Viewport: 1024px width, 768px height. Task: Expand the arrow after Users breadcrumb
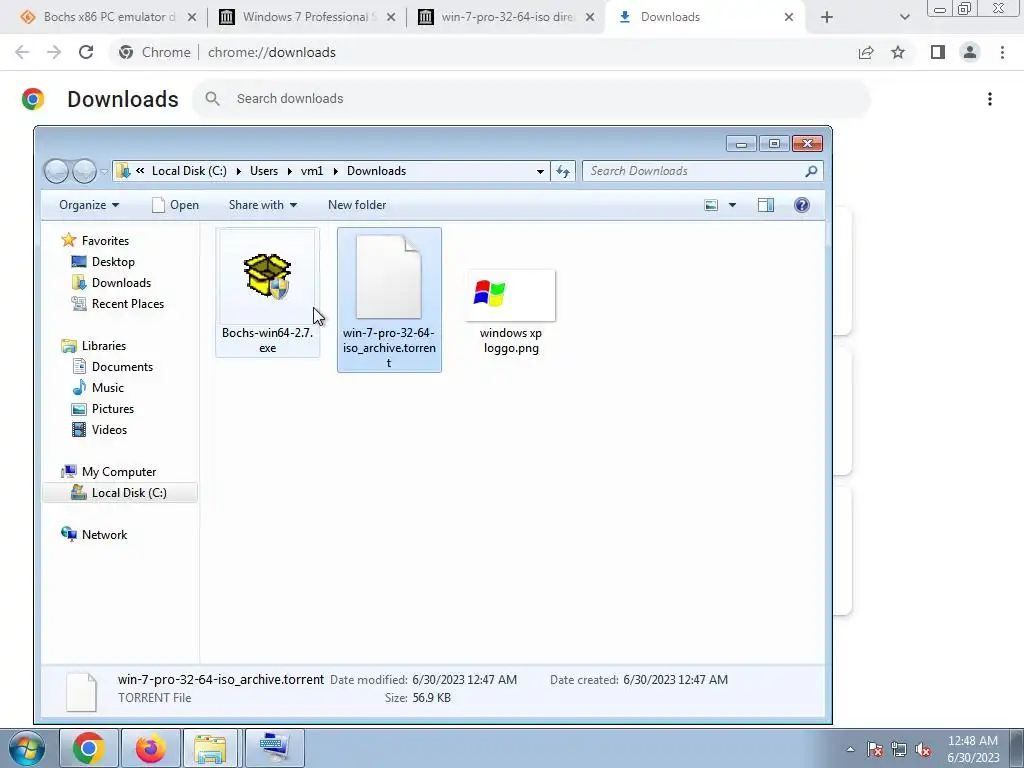(x=289, y=171)
